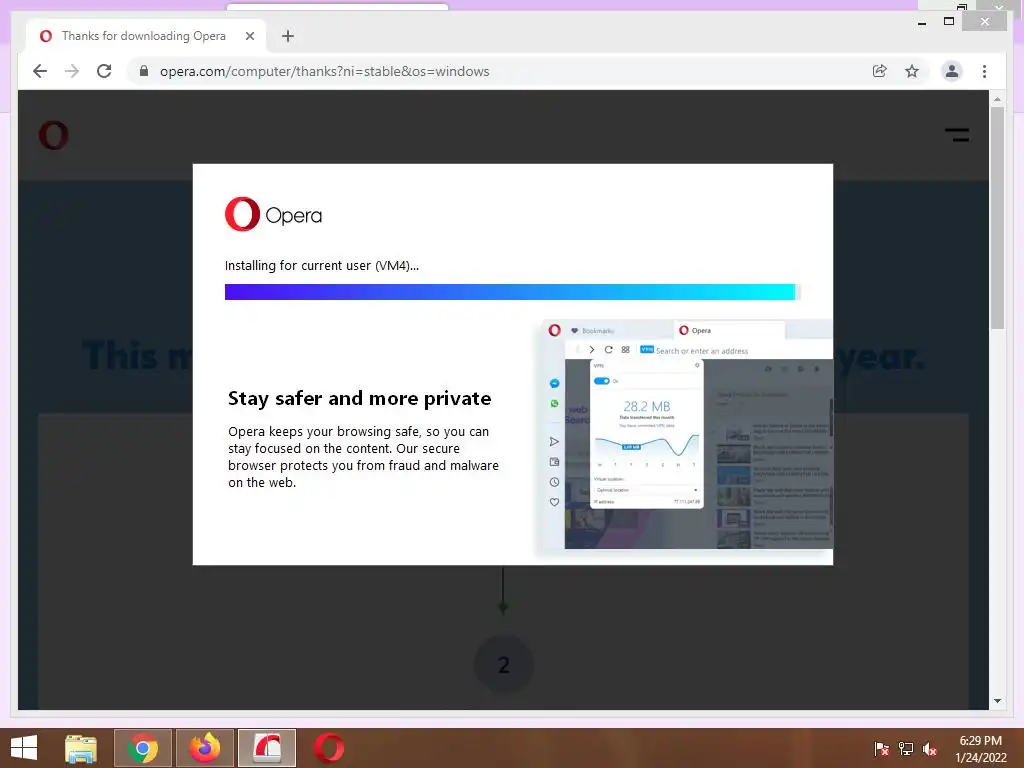Click the WhatsApp icon in preview sidebar

(x=554, y=404)
